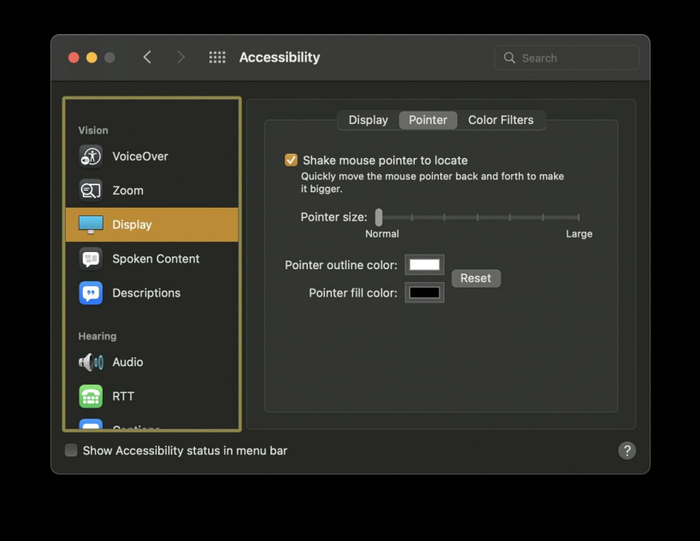Open the pointer fill color swatch
The height and width of the screenshot is (541, 700).
click(424, 293)
